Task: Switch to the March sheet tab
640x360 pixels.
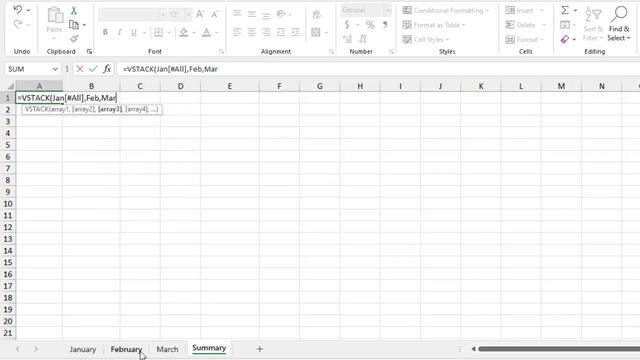Action: coord(167,349)
